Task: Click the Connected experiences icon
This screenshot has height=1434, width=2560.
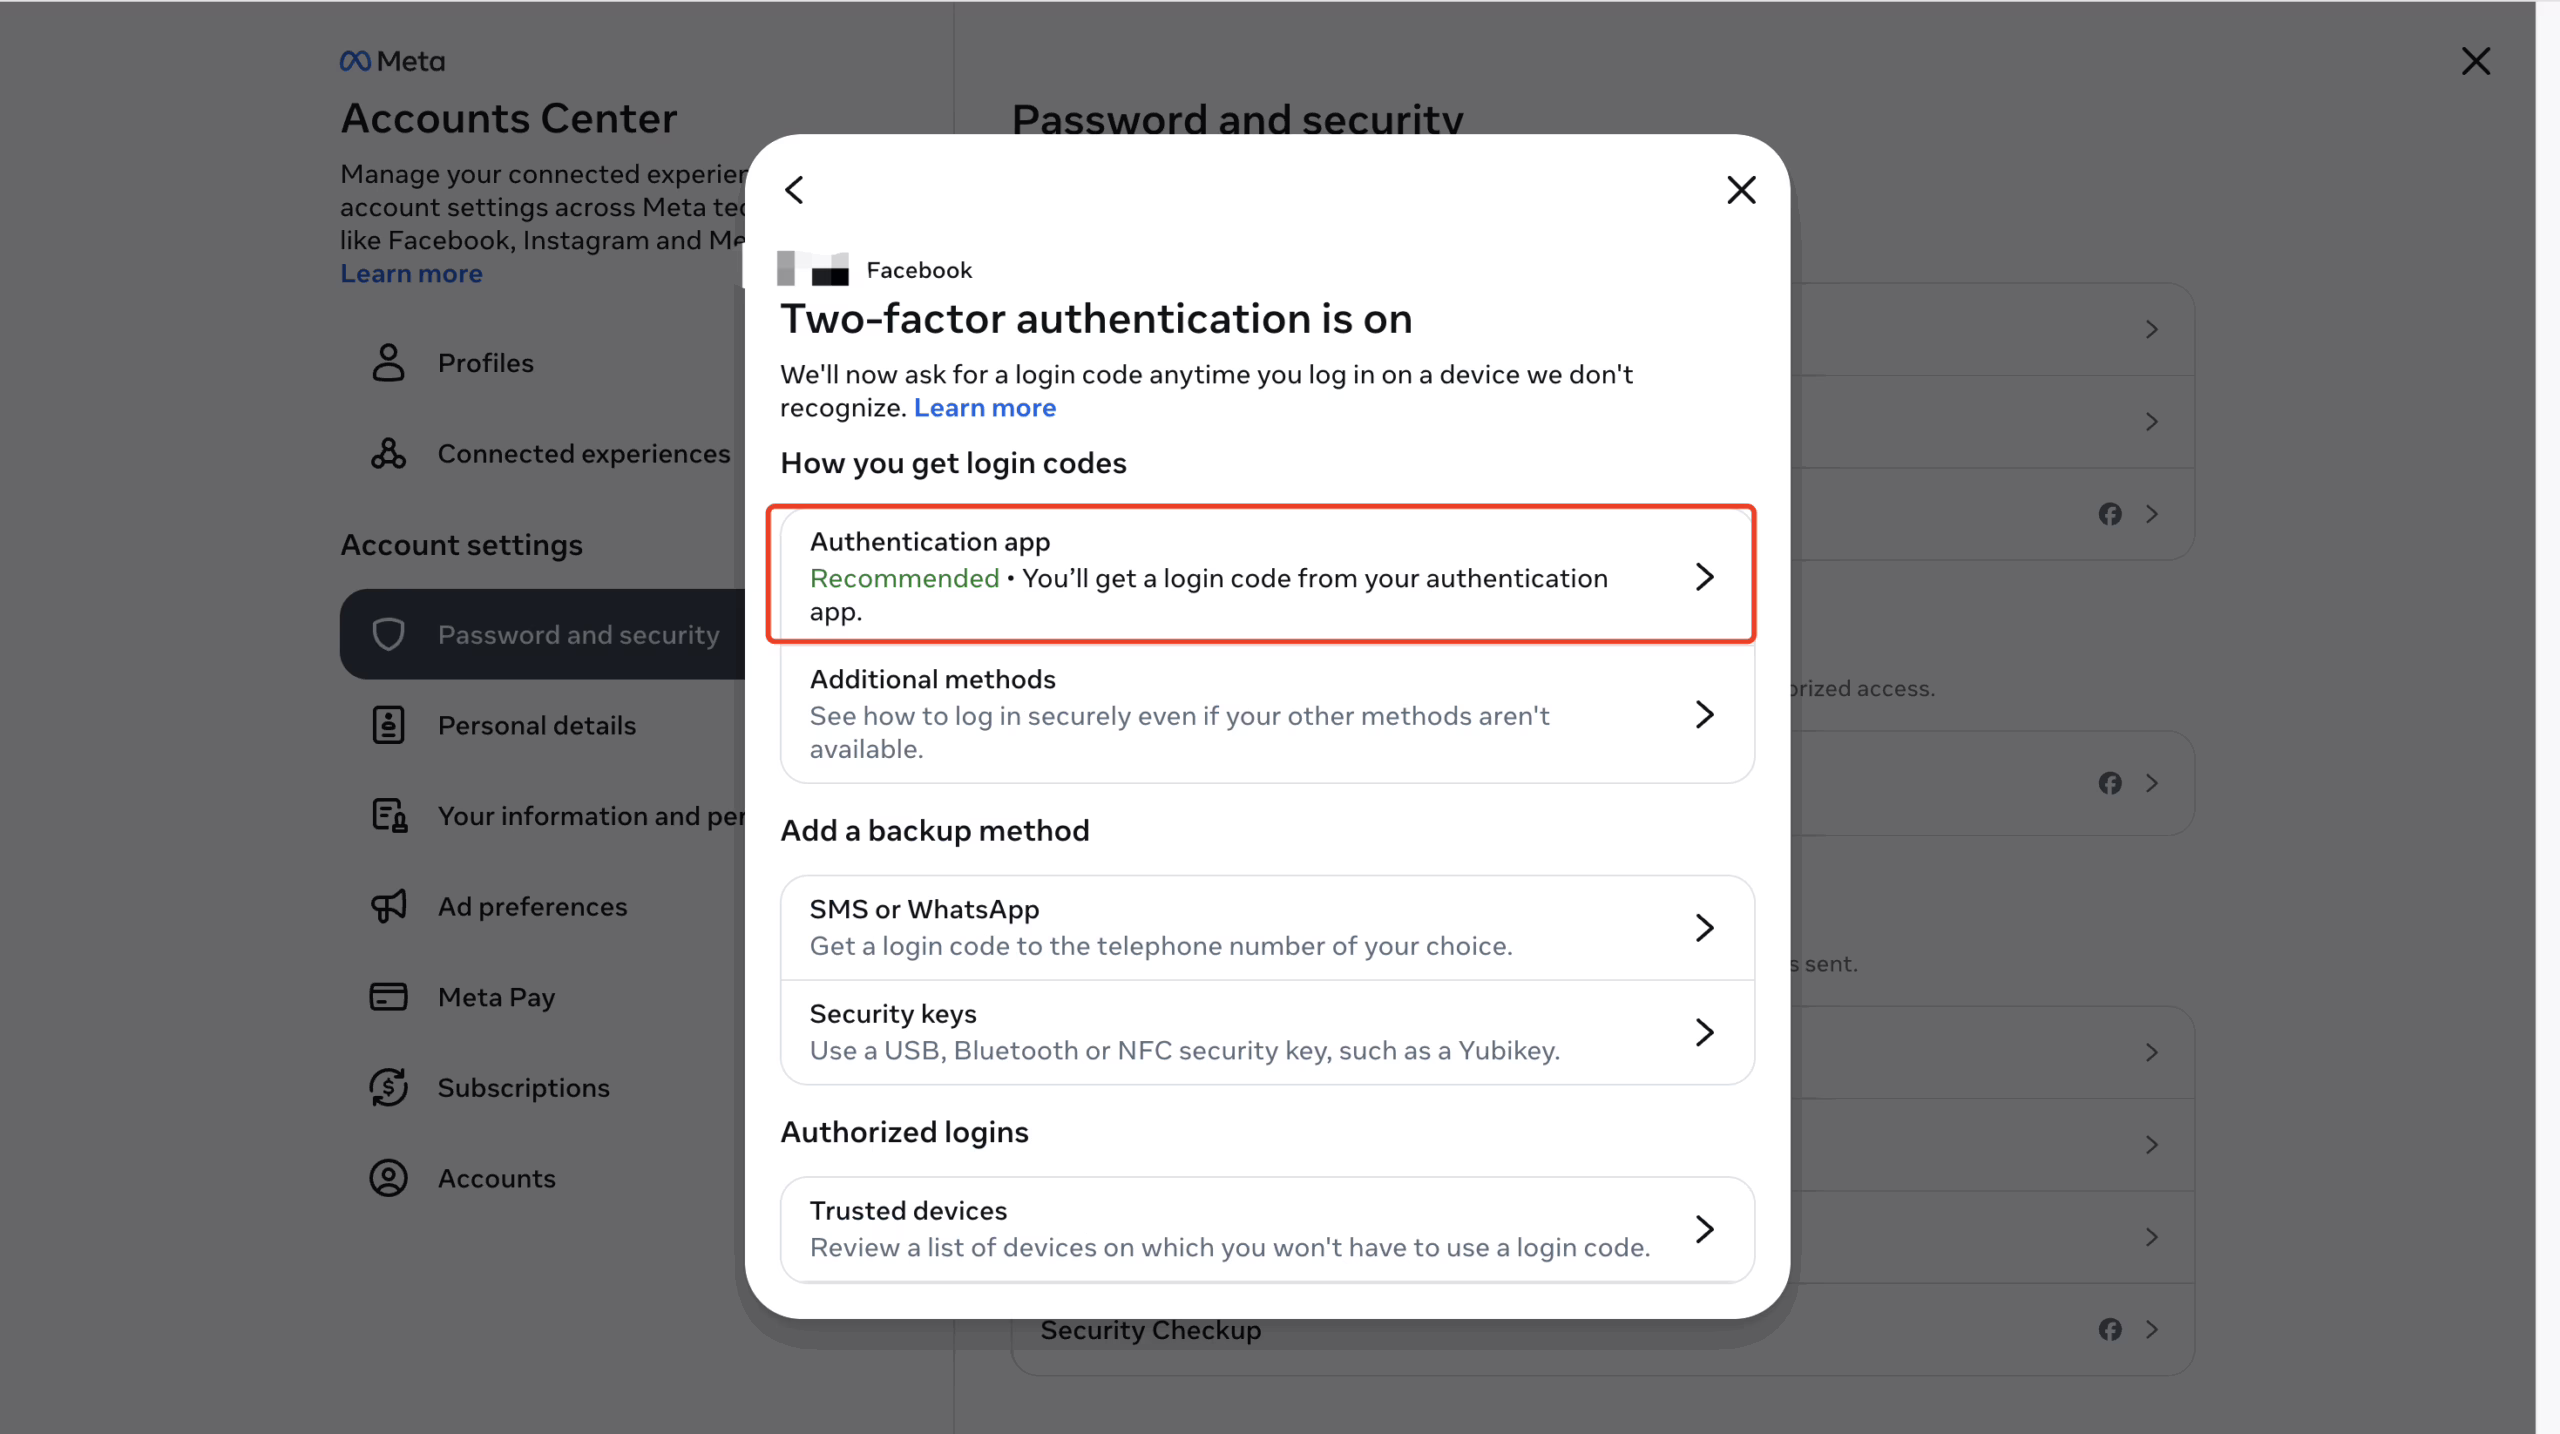Action: point(388,454)
